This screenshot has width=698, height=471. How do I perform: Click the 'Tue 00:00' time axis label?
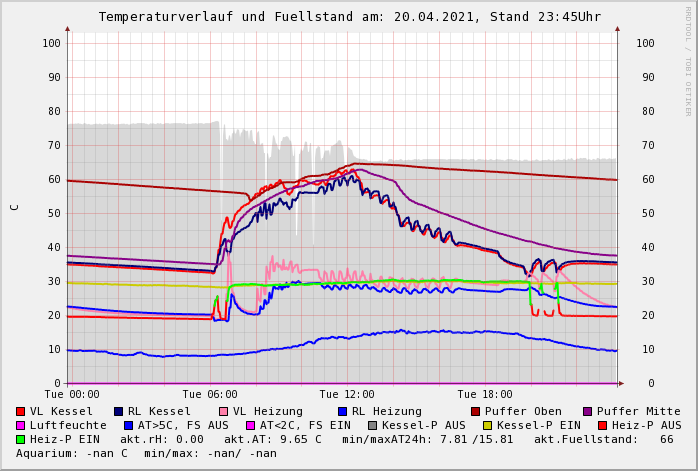(72, 395)
